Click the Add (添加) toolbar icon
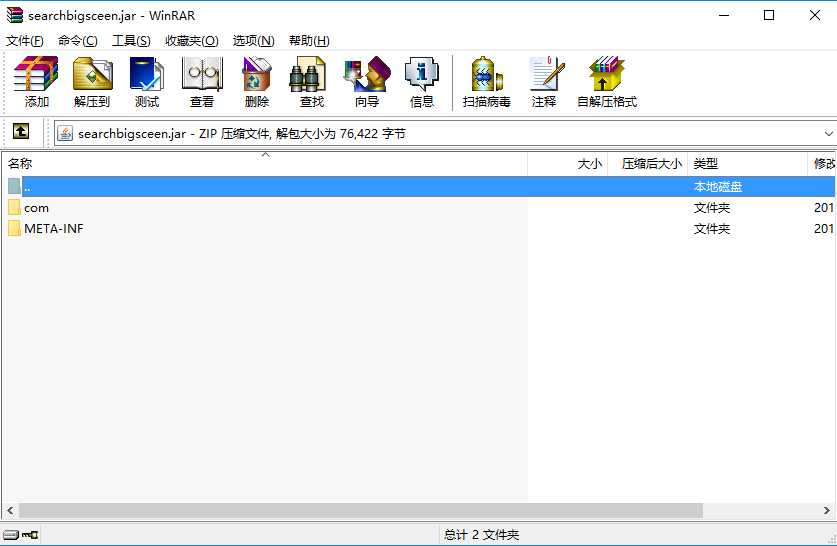Viewport: 837px width, 546px height. [36, 82]
